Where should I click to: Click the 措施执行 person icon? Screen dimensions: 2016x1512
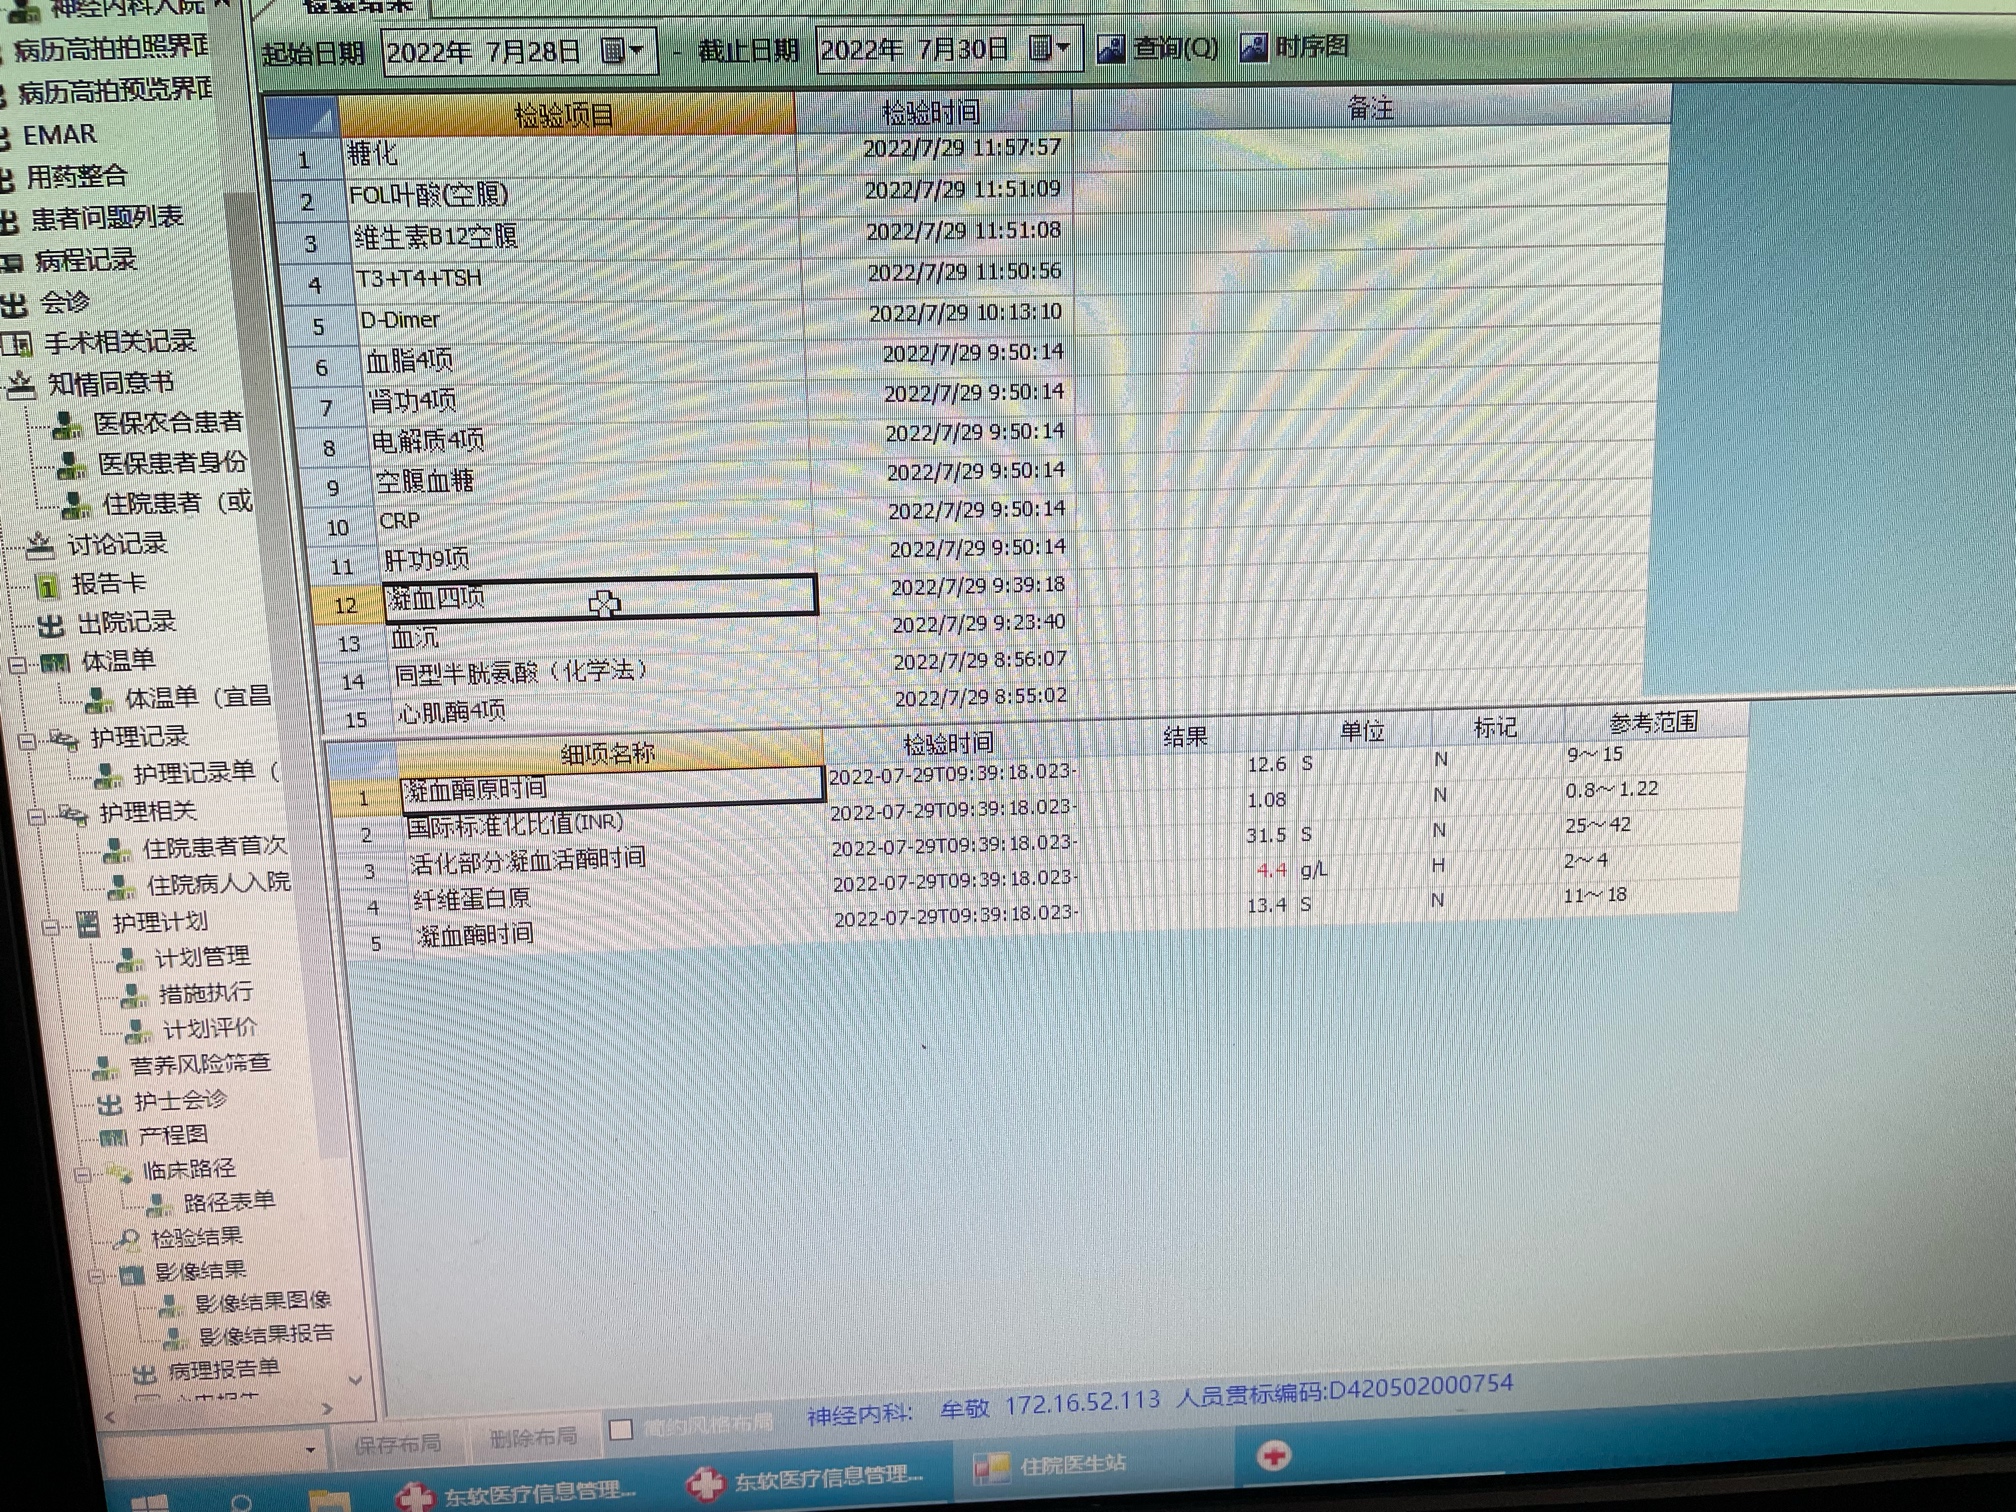point(134,995)
